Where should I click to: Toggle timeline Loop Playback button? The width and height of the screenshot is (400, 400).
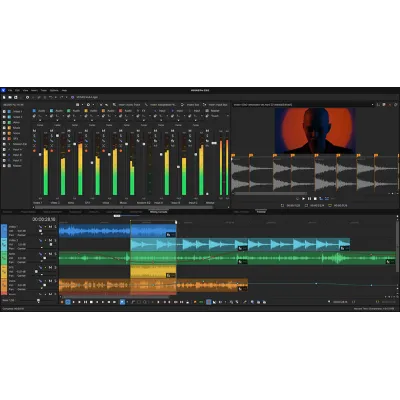point(68,302)
